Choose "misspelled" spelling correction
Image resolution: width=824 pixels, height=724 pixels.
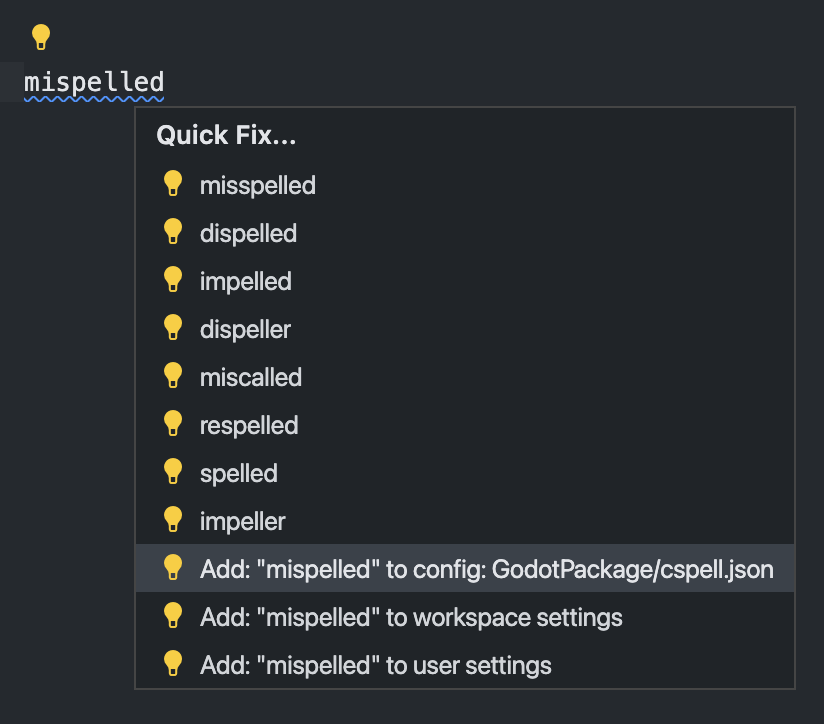pos(258,185)
